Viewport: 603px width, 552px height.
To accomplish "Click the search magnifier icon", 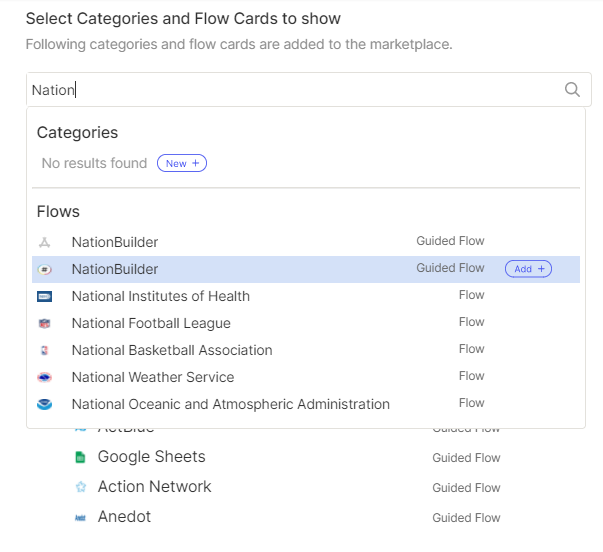I will [572, 90].
